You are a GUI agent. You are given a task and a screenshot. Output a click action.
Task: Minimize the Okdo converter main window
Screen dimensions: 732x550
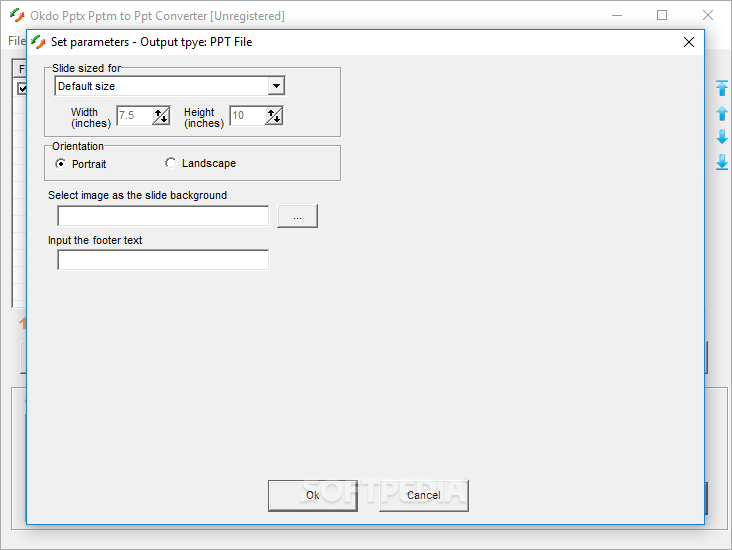617,15
